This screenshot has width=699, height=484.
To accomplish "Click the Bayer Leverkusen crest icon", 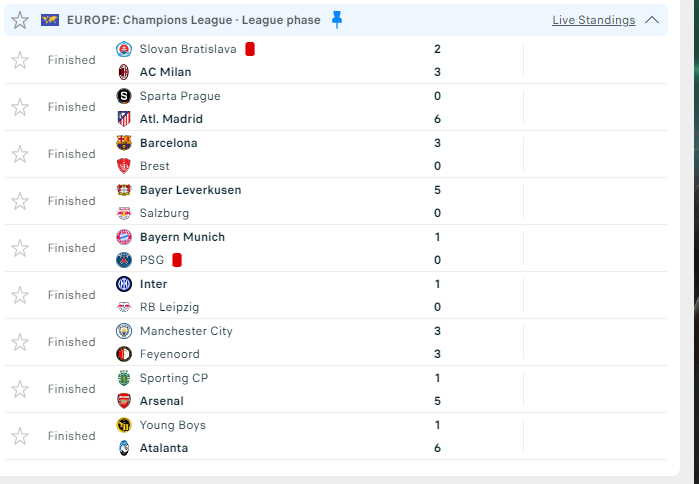I will pyautogui.click(x=124, y=190).
